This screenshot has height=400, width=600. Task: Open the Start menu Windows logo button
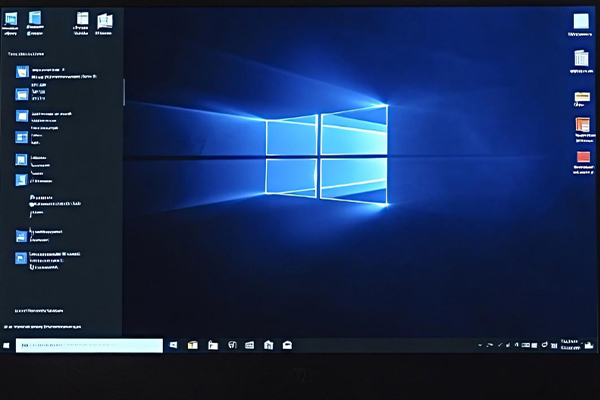point(6,345)
